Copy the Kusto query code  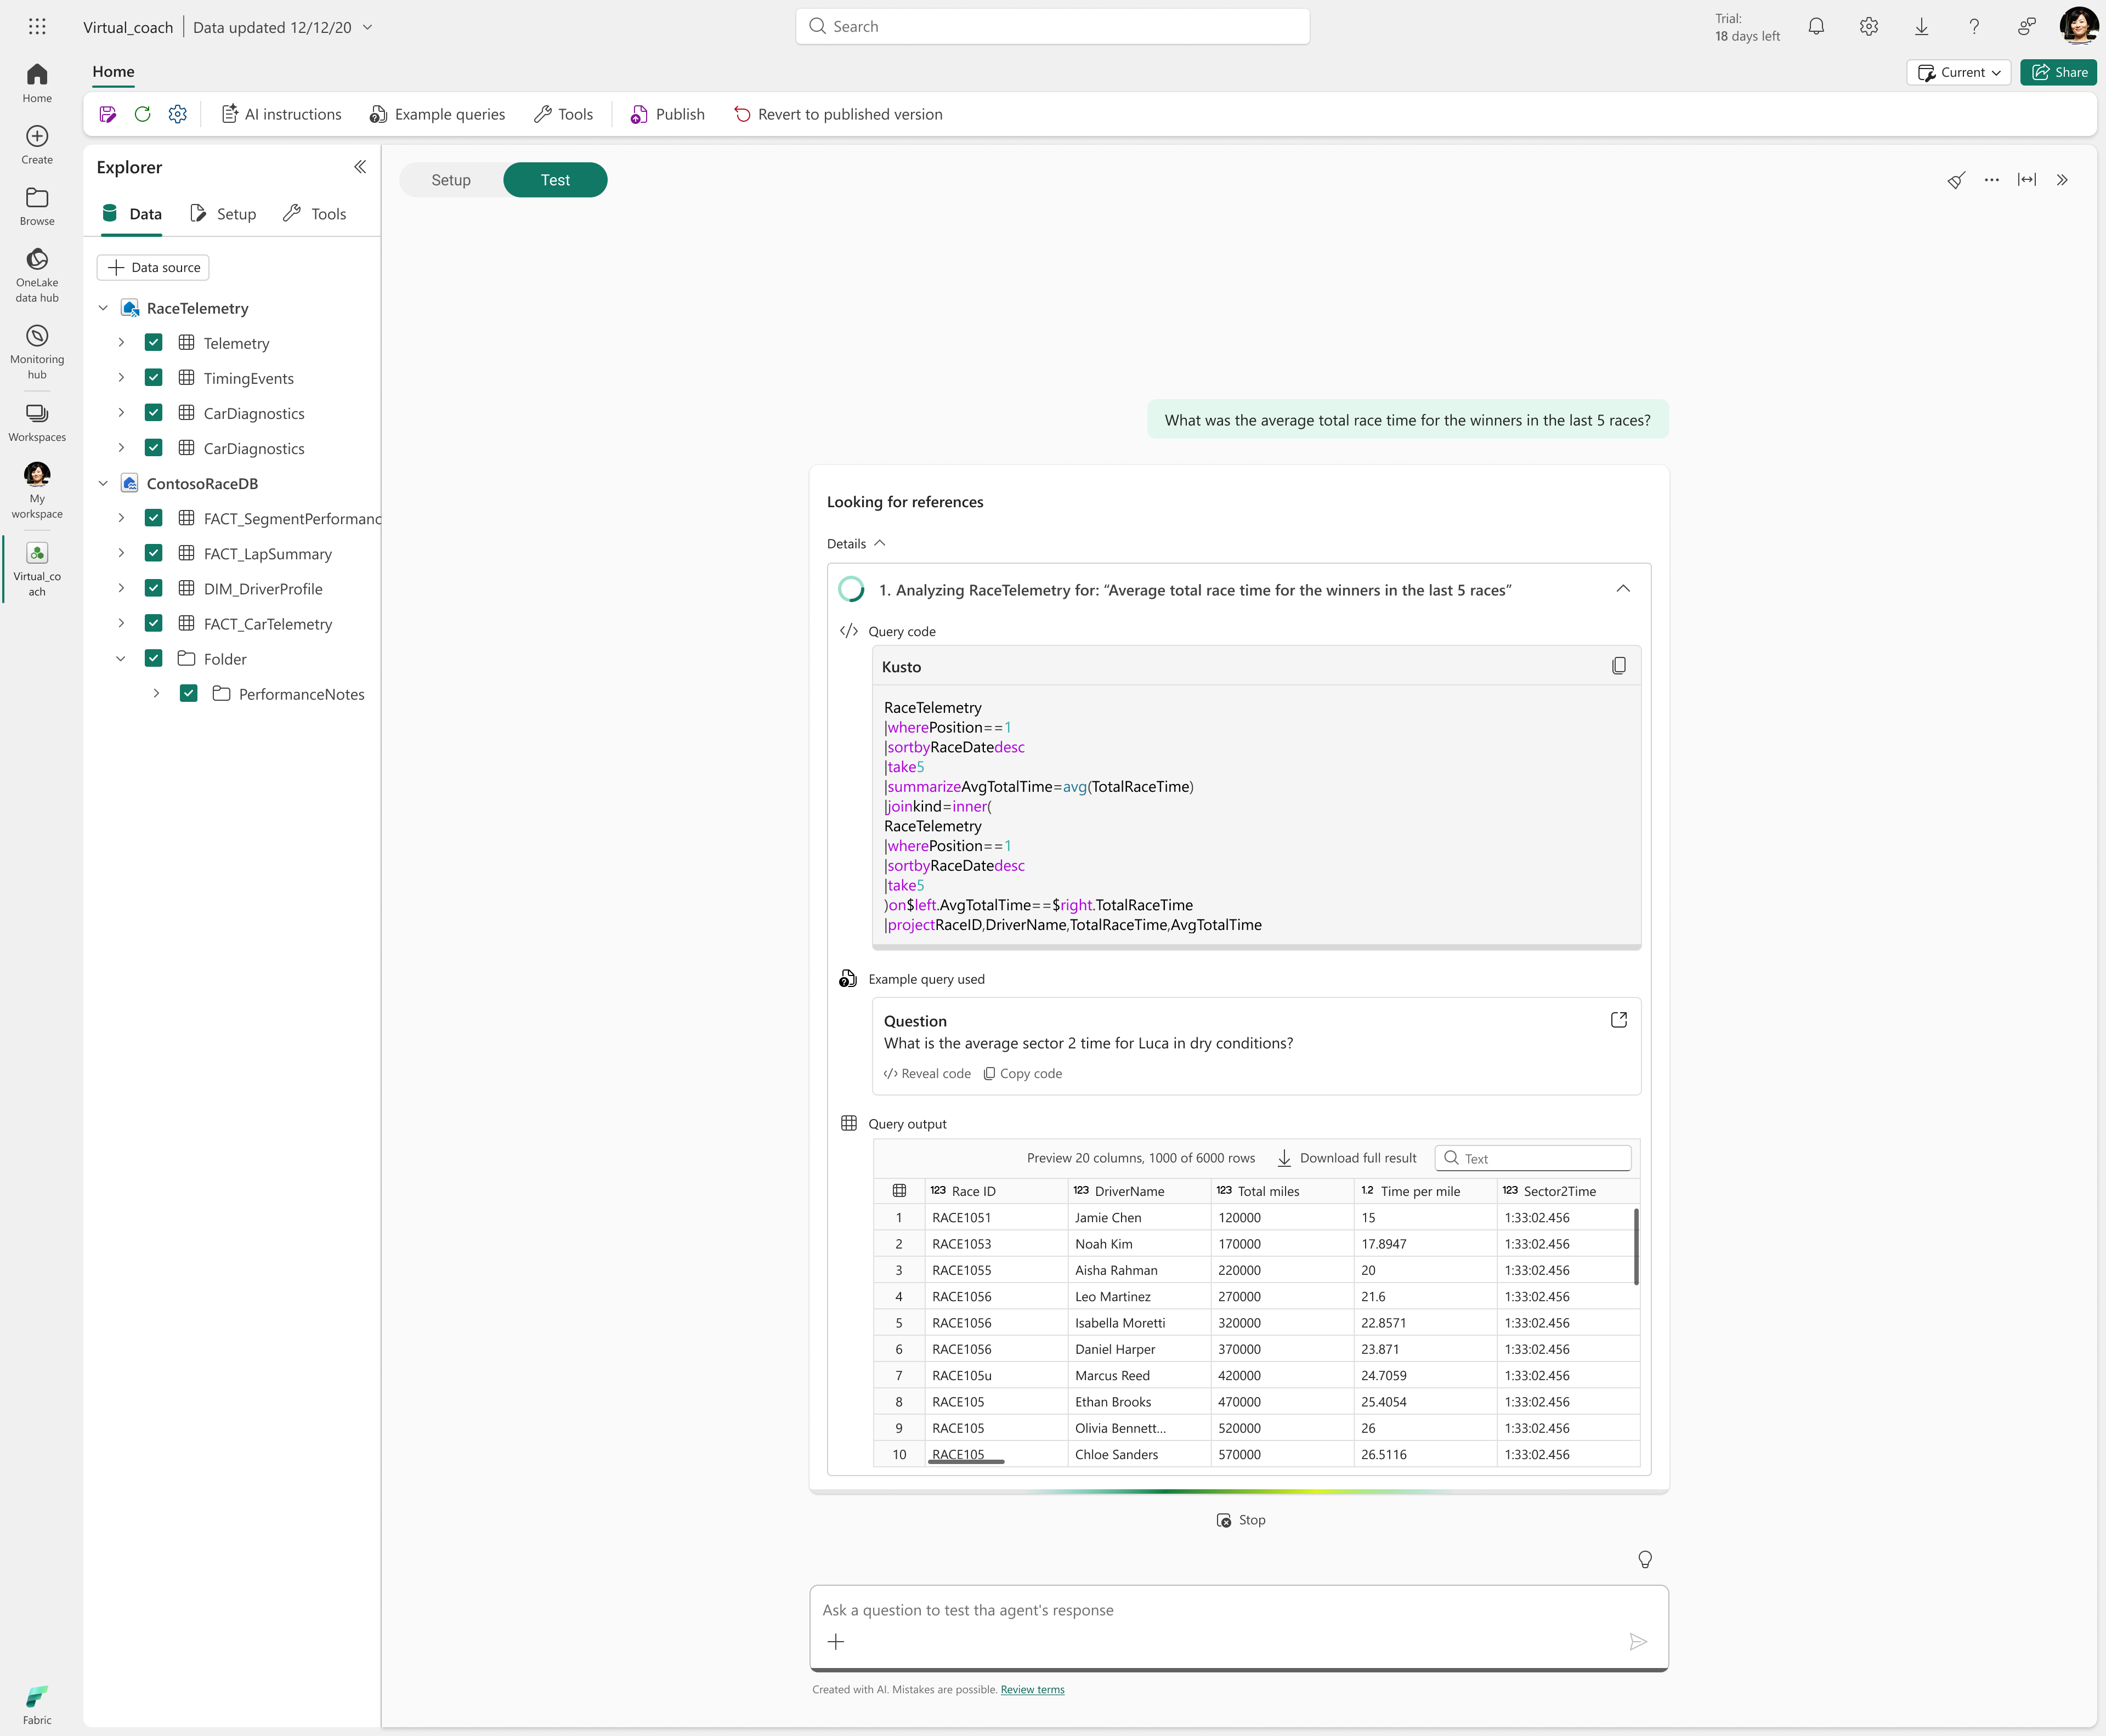[x=1618, y=666]
